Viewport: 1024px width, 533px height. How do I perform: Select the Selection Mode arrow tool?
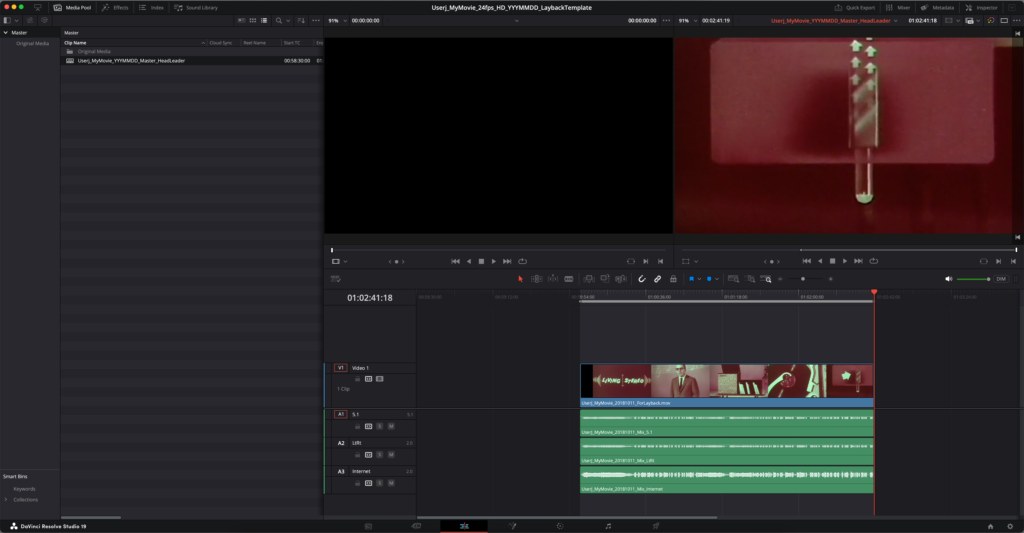[520, 279]
